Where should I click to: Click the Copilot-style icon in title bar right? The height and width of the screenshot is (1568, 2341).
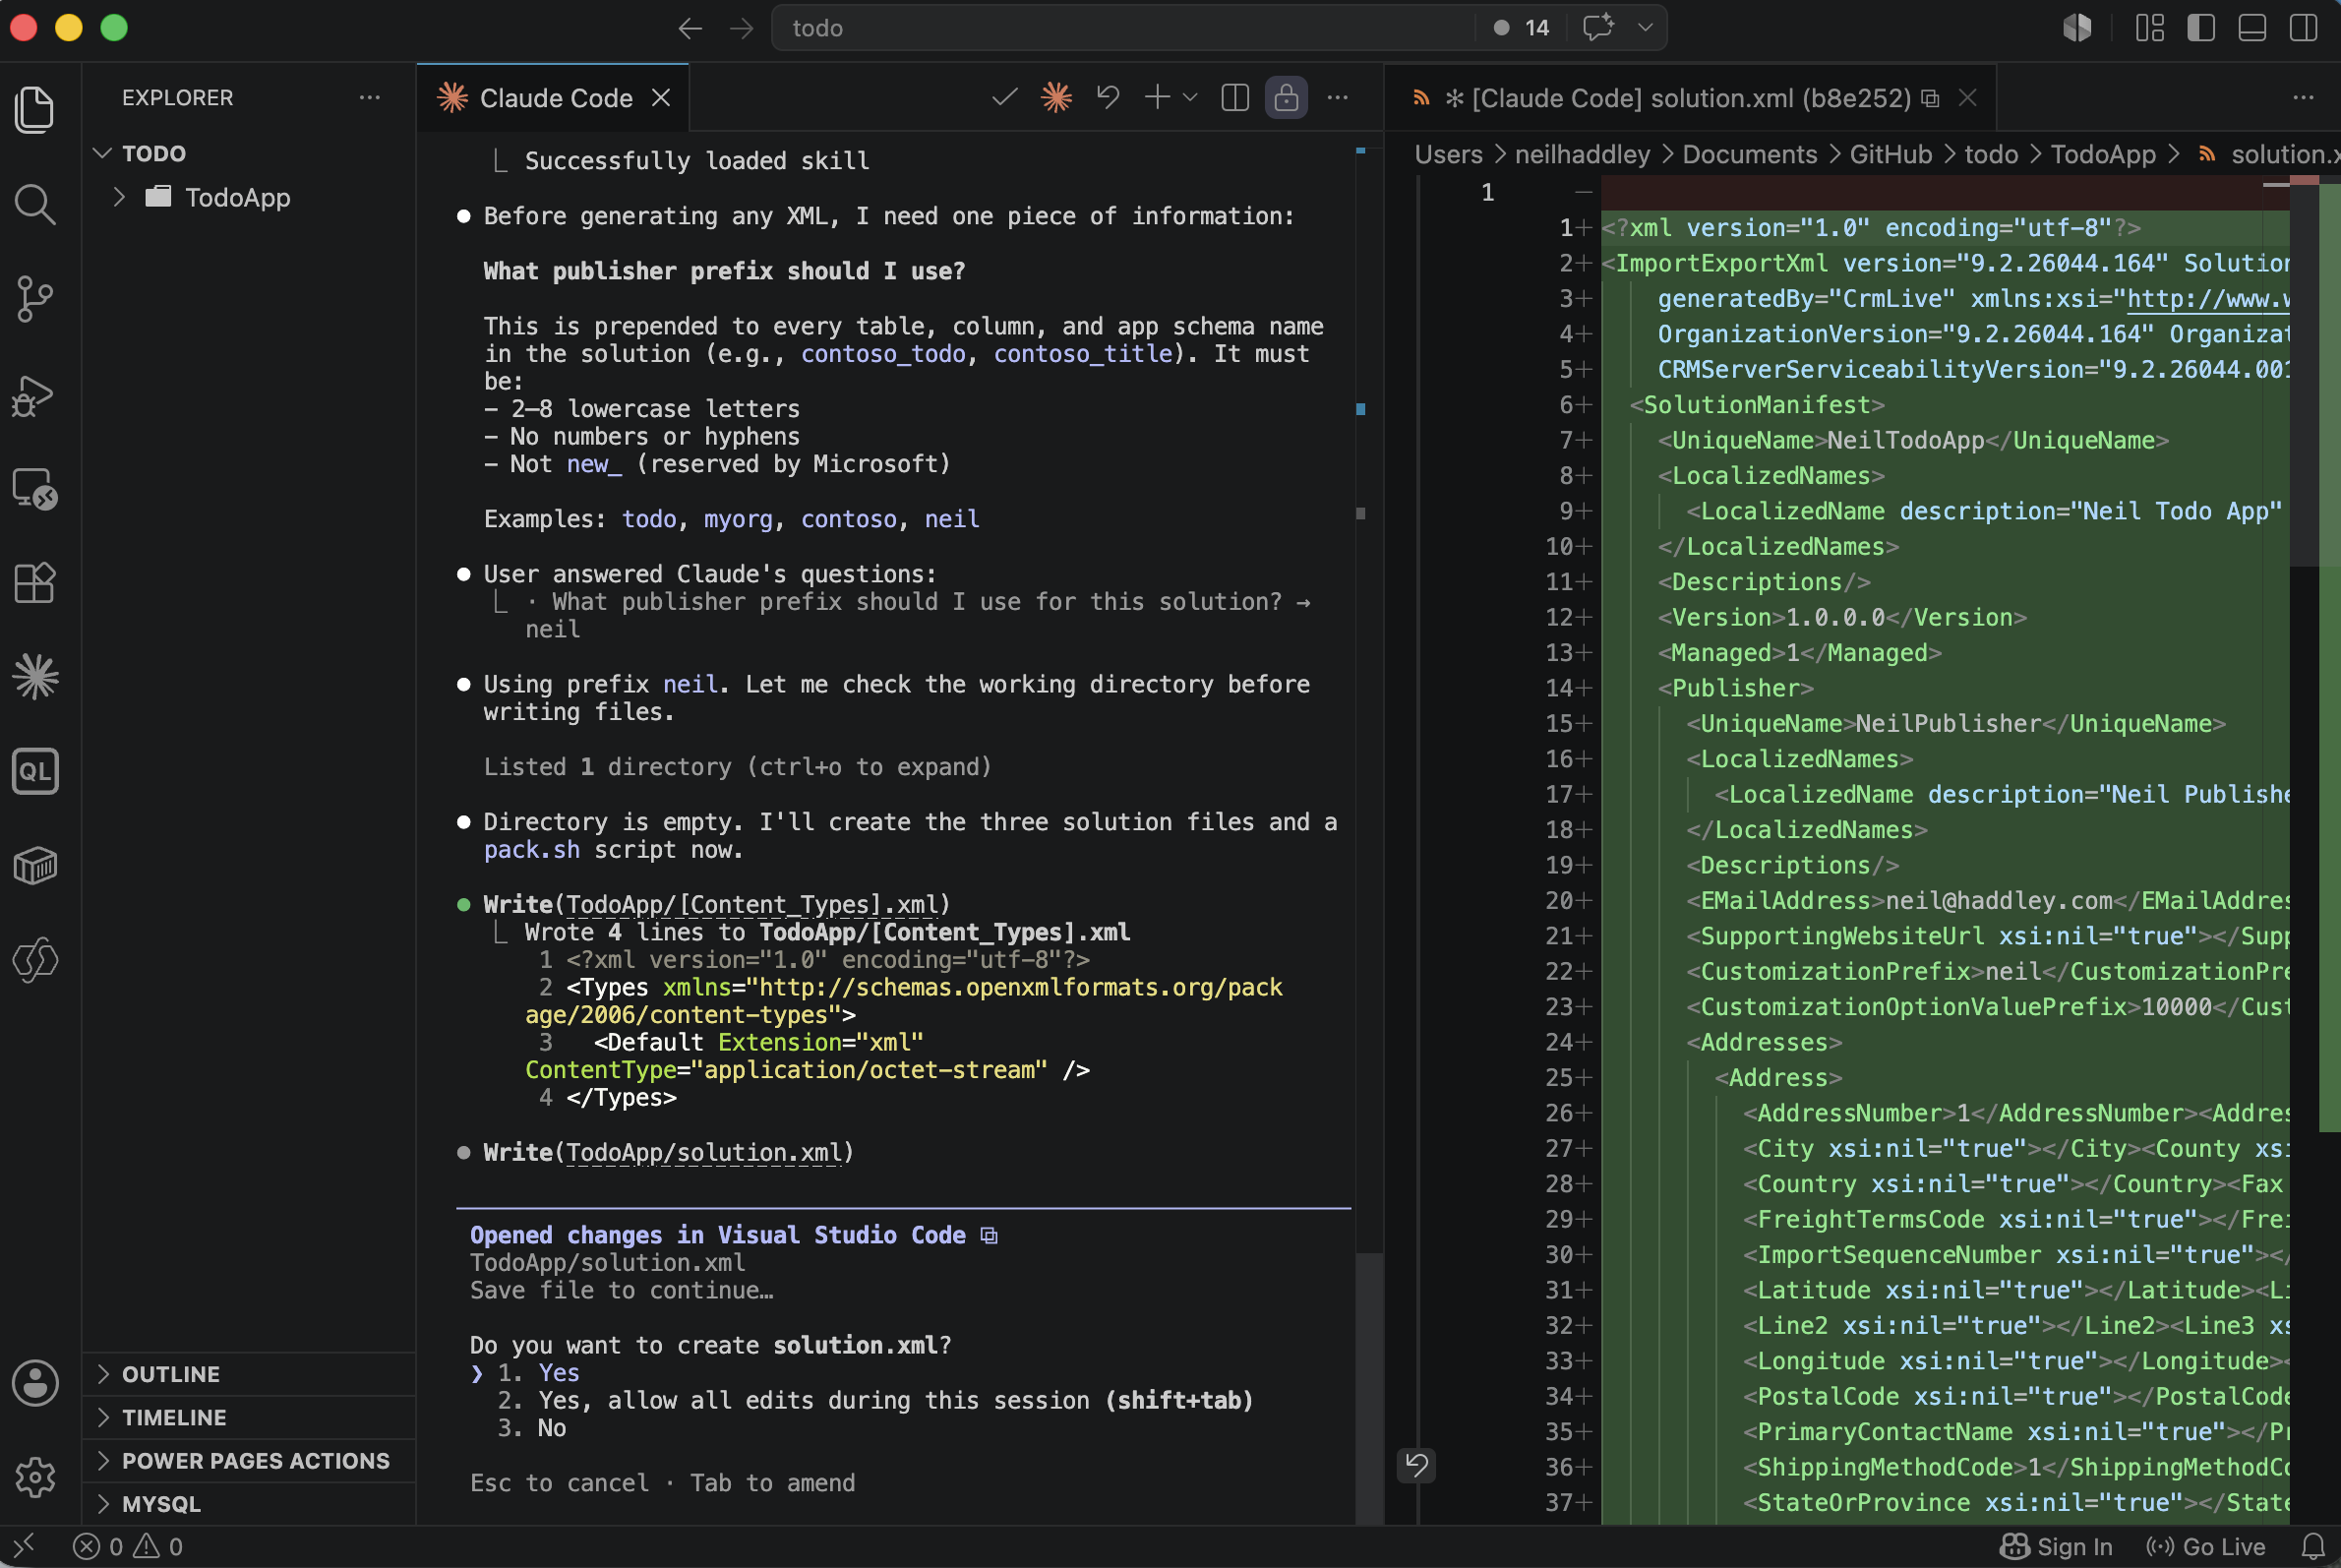pyautogui.click(x=2077, y=27)
